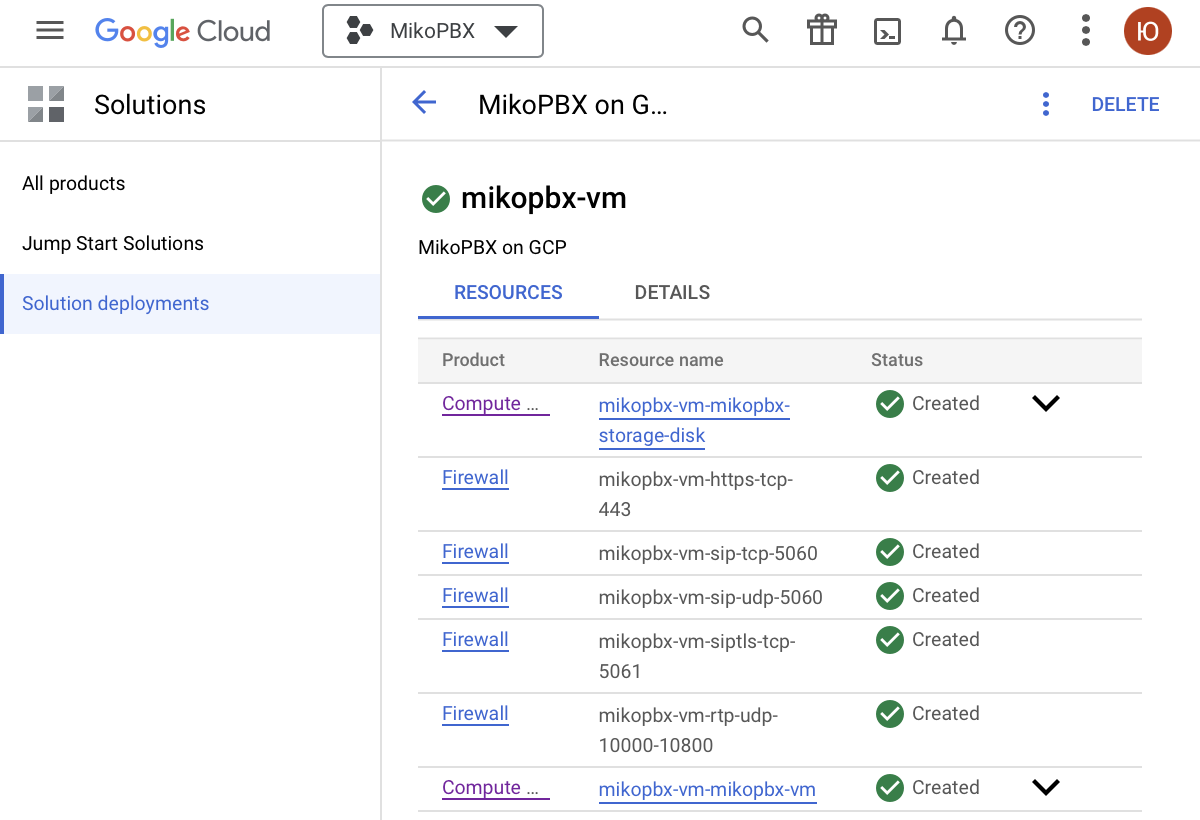The image size is (1200, 820).
Task: Open the gift free trial icon
Action: [x=821, y=31]
